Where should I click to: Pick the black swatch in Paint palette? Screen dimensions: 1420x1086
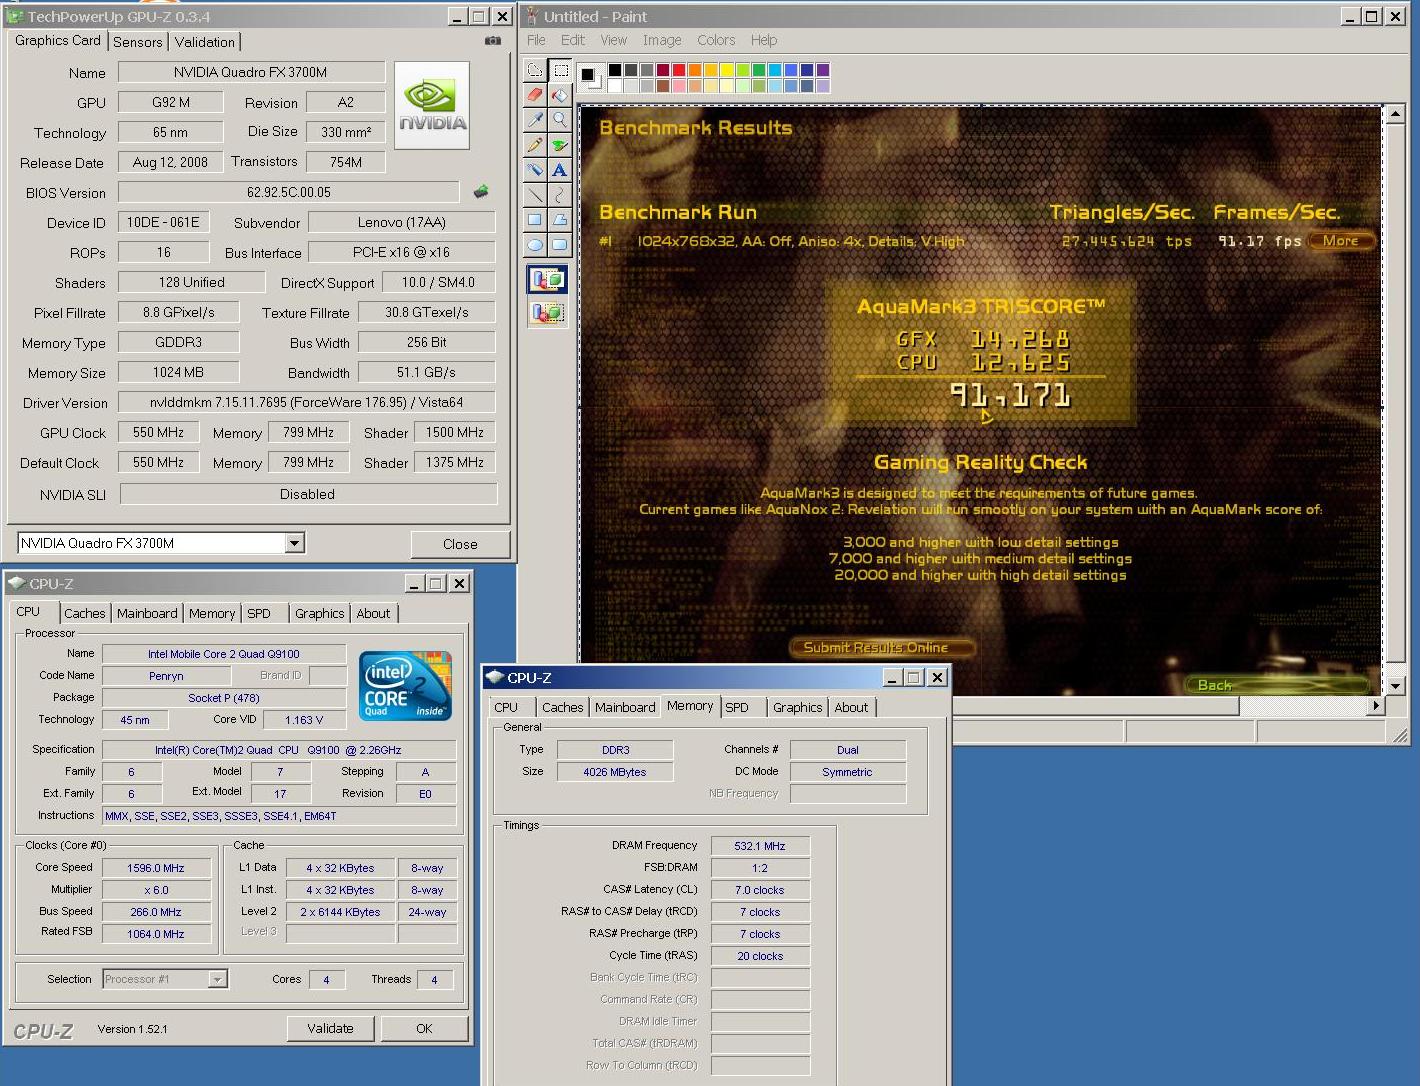615,70
